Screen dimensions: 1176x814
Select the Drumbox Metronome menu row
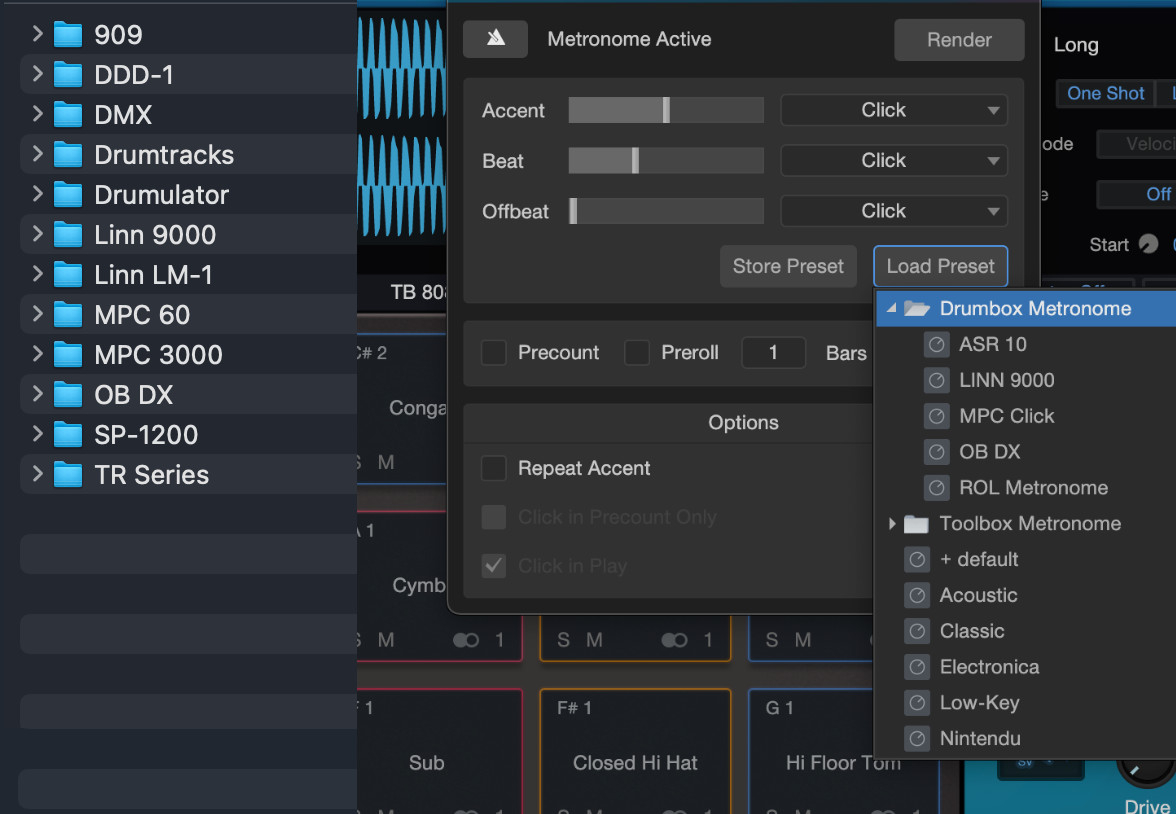[x=1026, y=308]
